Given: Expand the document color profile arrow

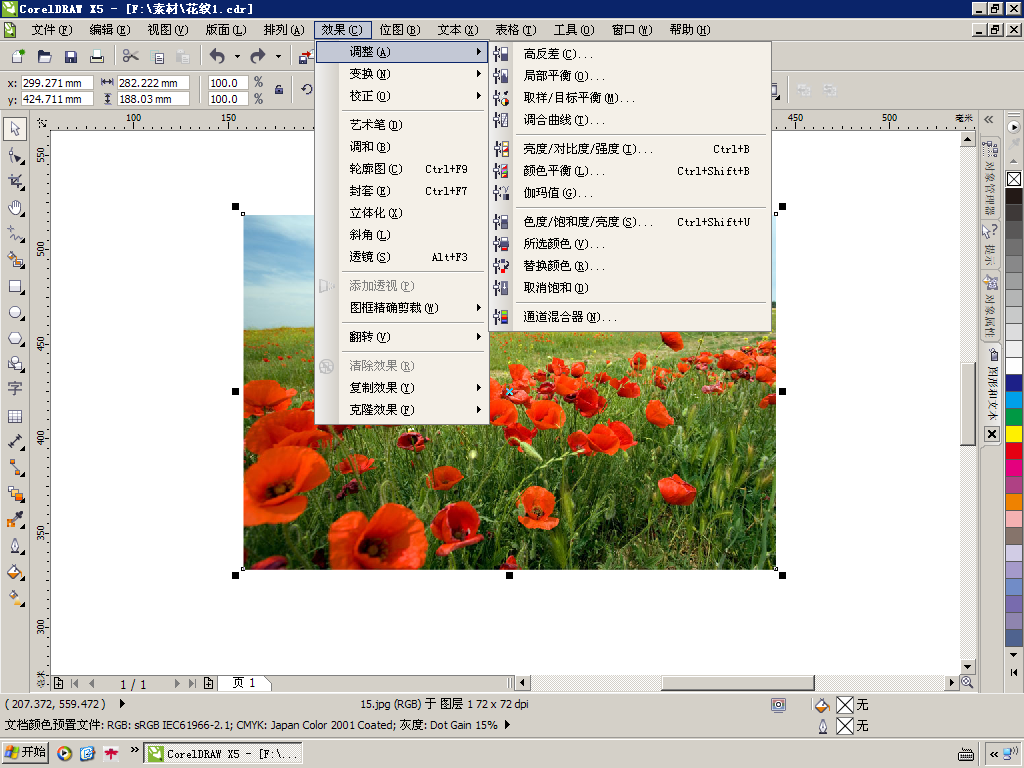Looking at the screenshot, I should click(507, 725).
